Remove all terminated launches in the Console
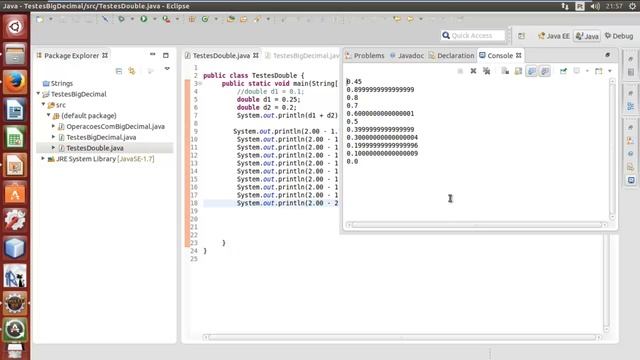The image size is (640, 360). [487, 71]
